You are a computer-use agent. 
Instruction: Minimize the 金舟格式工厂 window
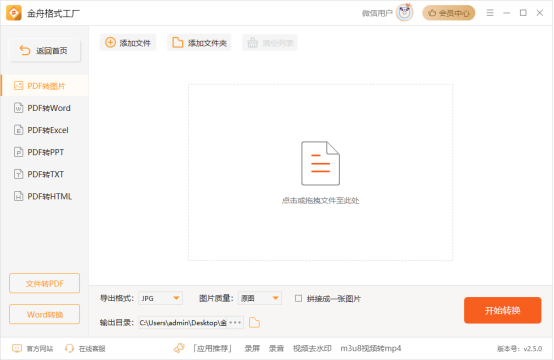point(507,13)
